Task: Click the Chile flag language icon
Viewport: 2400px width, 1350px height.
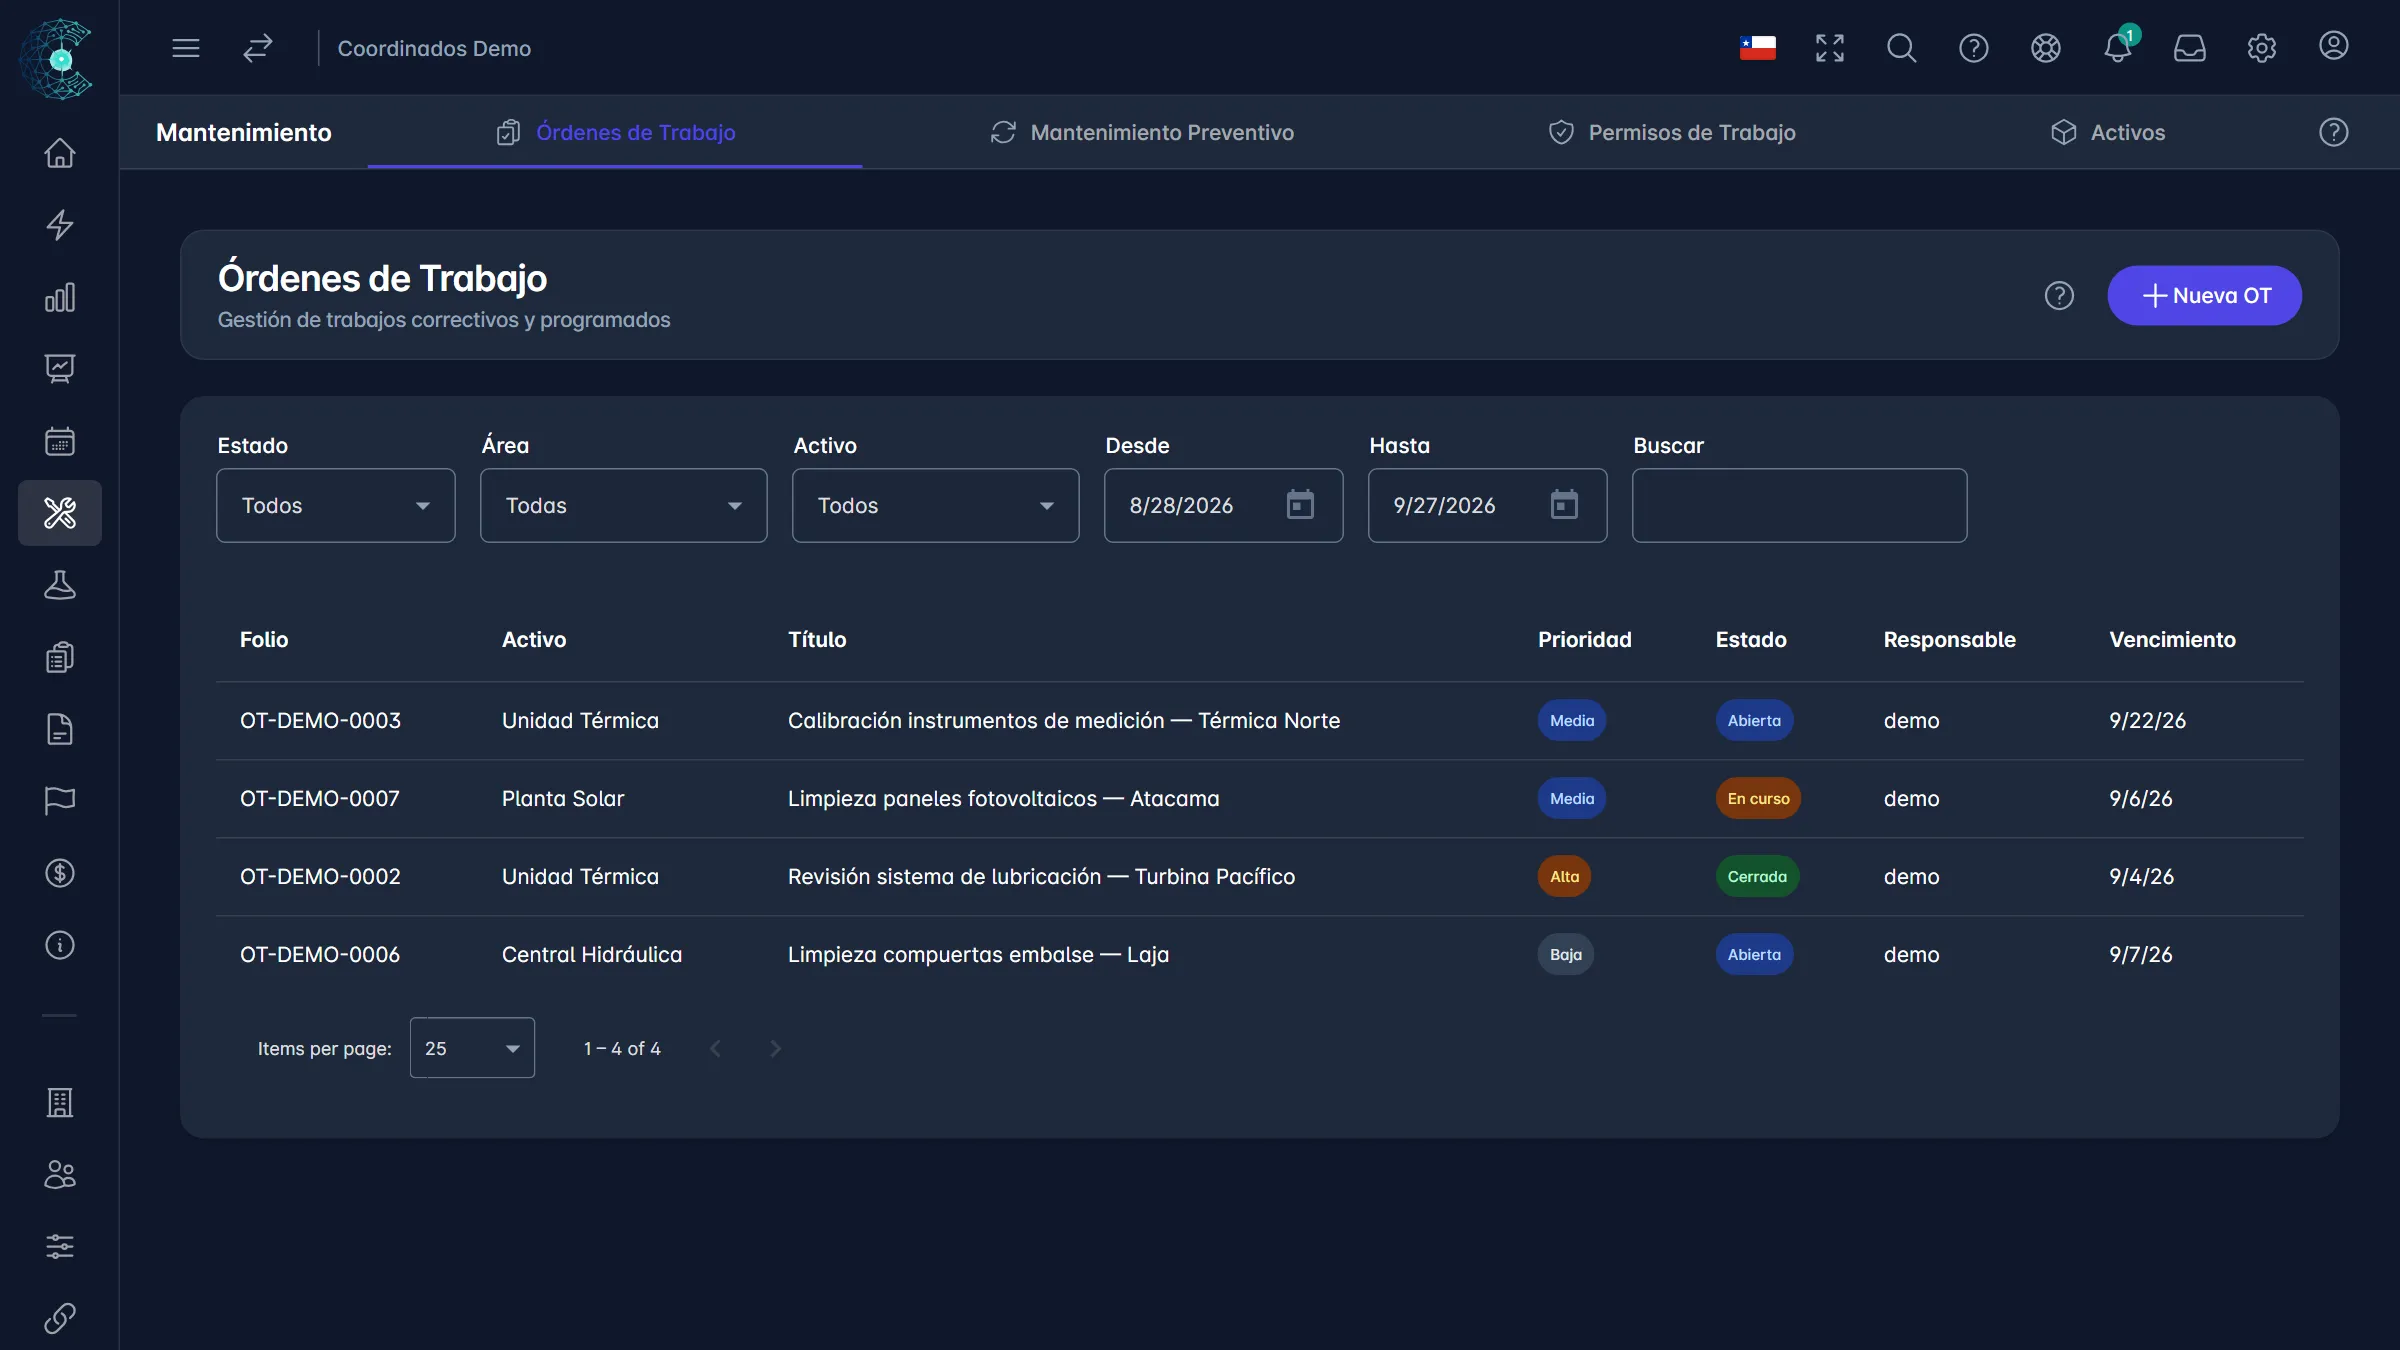Action: coord(1757,48)
